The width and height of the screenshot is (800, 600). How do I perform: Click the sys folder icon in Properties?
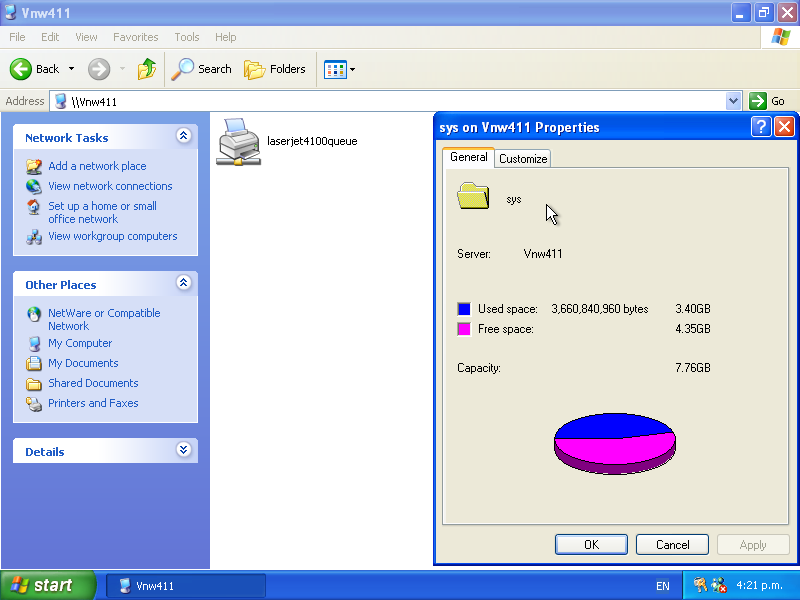click(x=473, y=196)
